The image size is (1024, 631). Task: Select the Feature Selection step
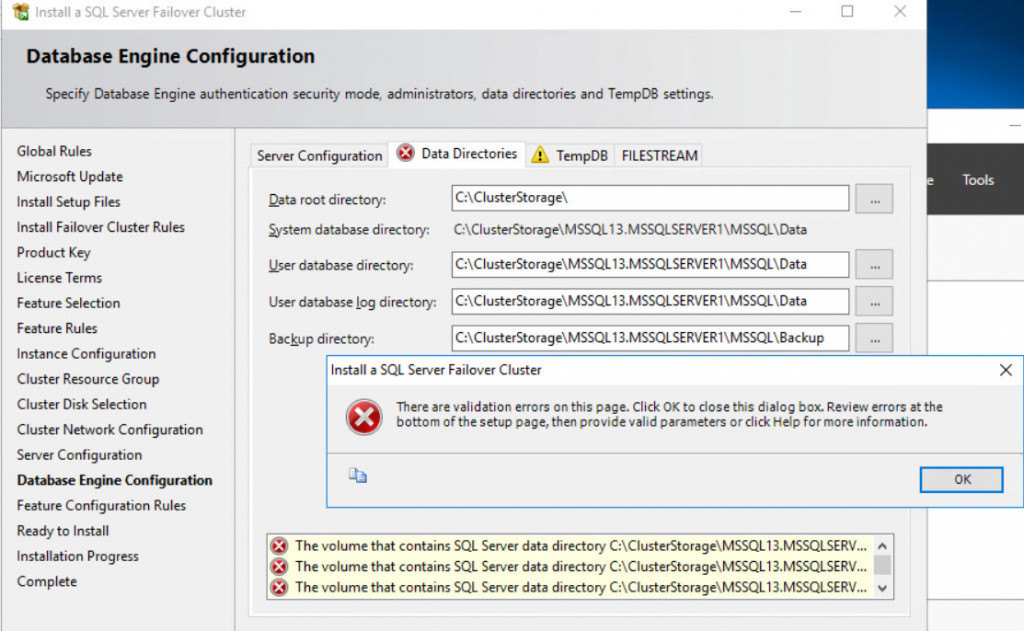tap(69, 303)
